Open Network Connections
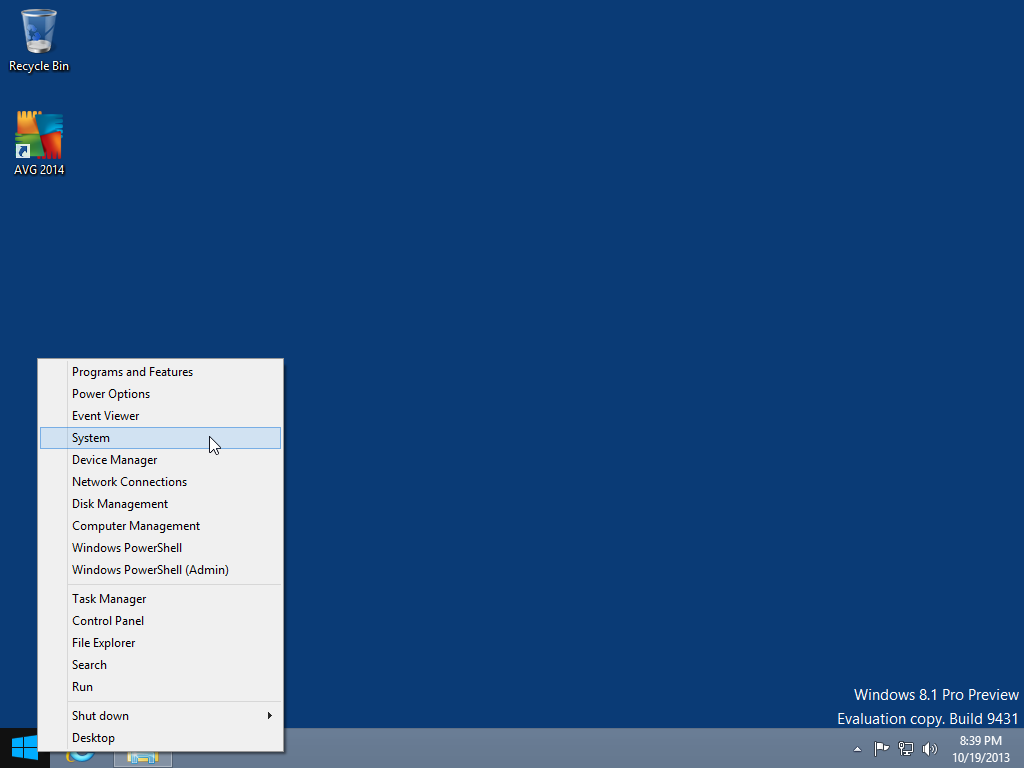Image resolution: width=1024 pixels, height=768 pixels. click(x=160, y=482)
